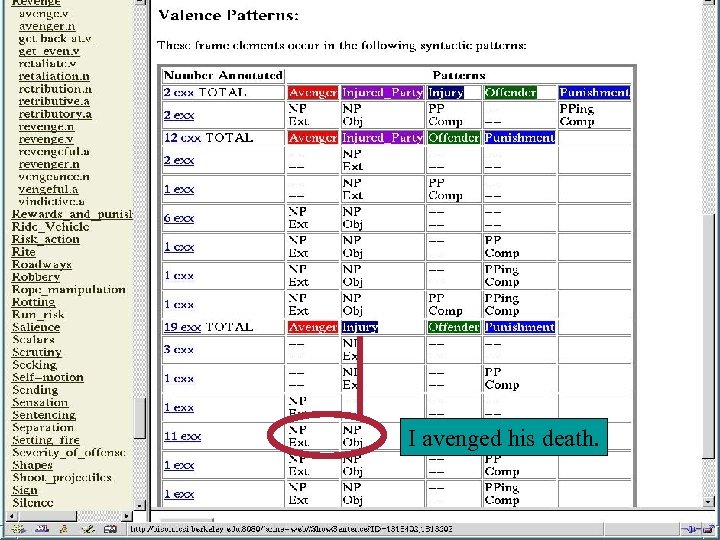Open the Sentencing frame
This screenshot has width=720, height=540.
[x=44, y=415]
